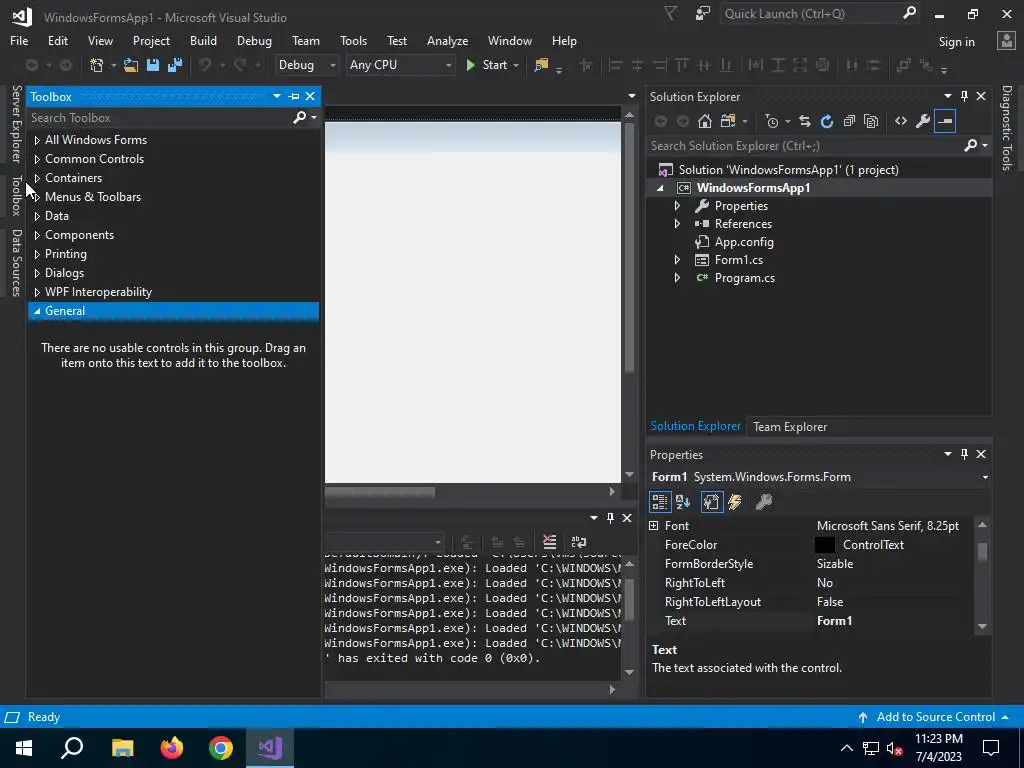Open Firefox from the Windows taskbar

(x=172, y=748)
